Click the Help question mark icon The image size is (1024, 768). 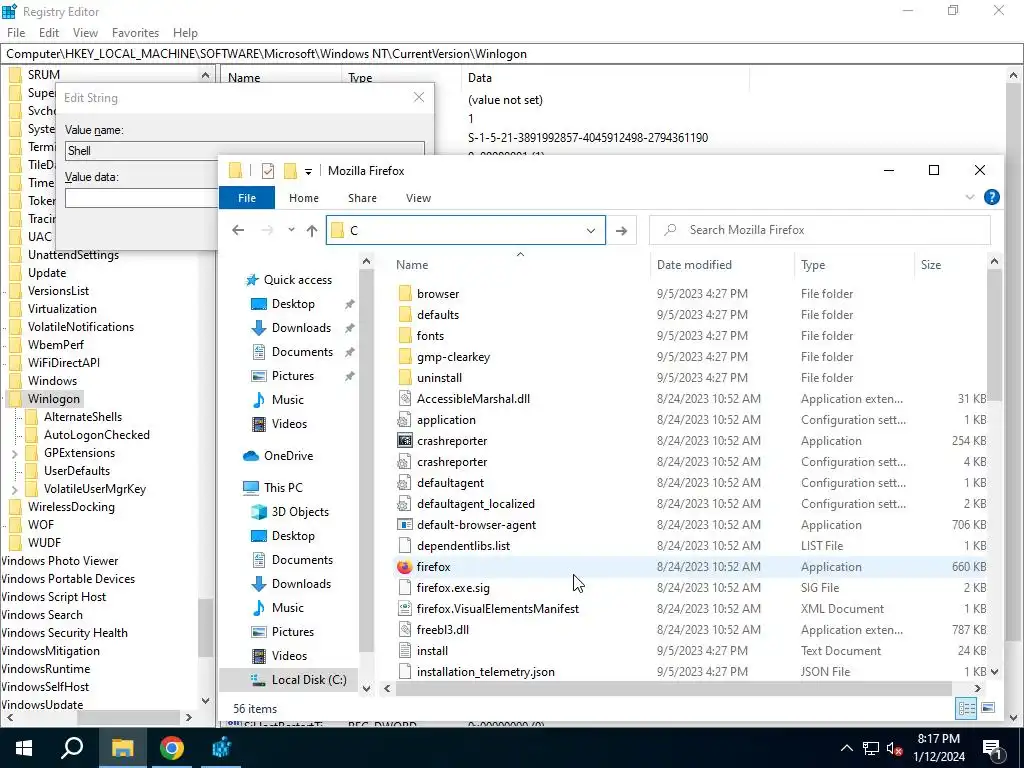[991, 197]
